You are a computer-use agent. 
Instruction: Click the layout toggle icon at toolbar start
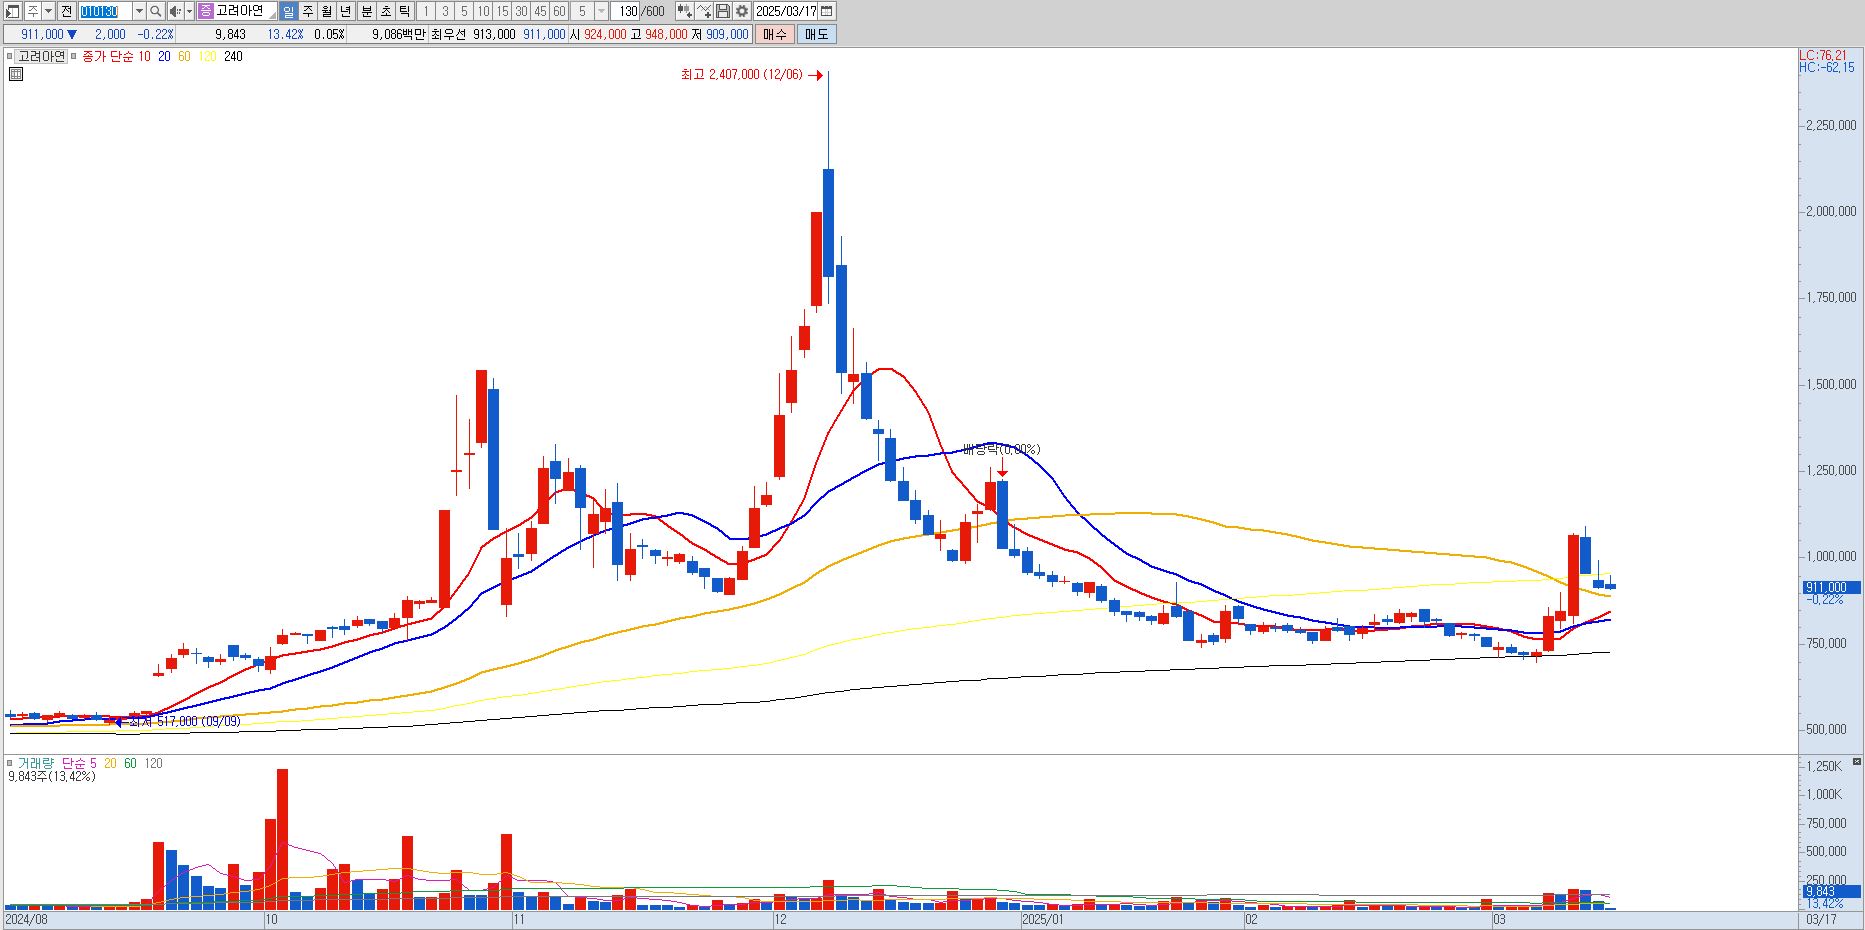pos(13,11)
